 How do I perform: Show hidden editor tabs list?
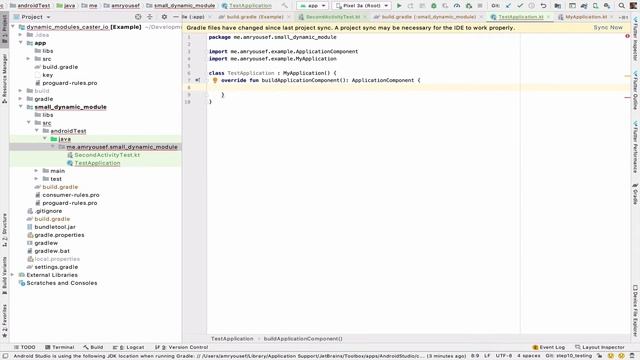pyautogui.click(x=623, y=17)
